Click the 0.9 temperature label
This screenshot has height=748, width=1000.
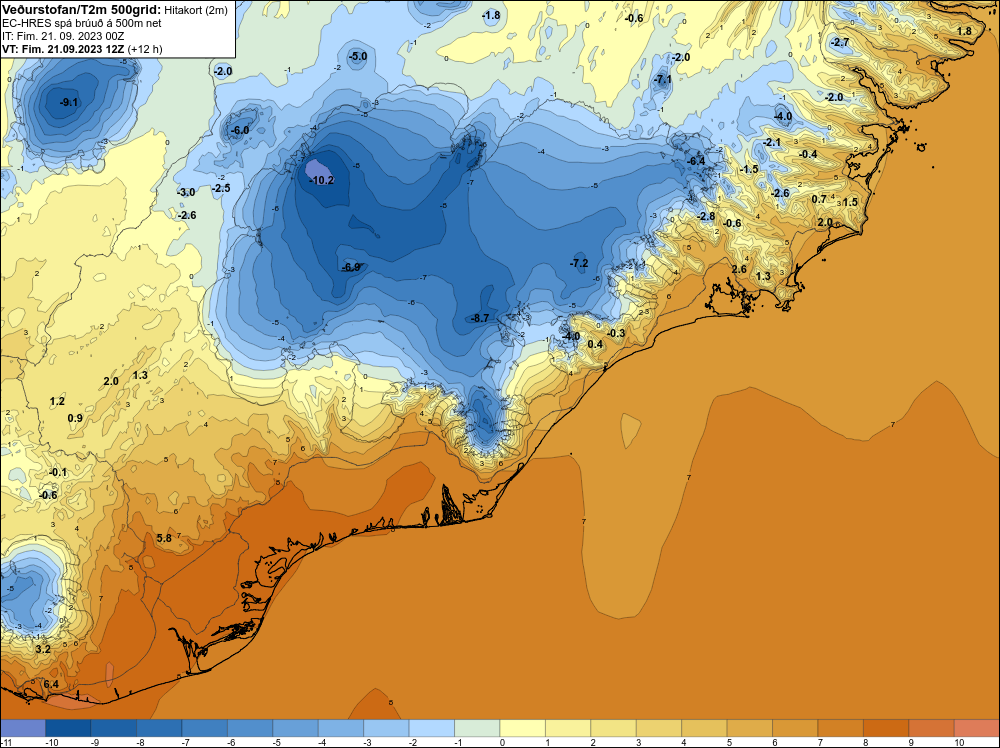(75, 418)
